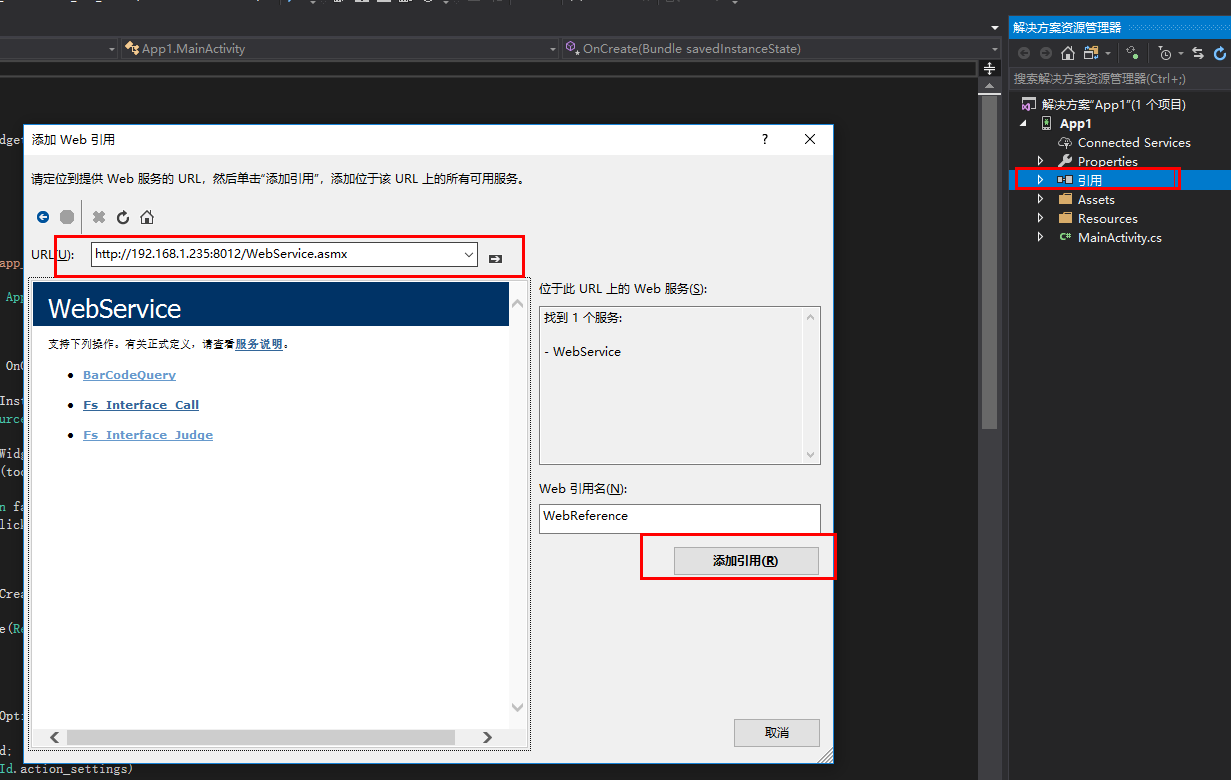Viewport: 1231px width, 780px height.
Task: Select the Resources folder item
Action: 1107,219
